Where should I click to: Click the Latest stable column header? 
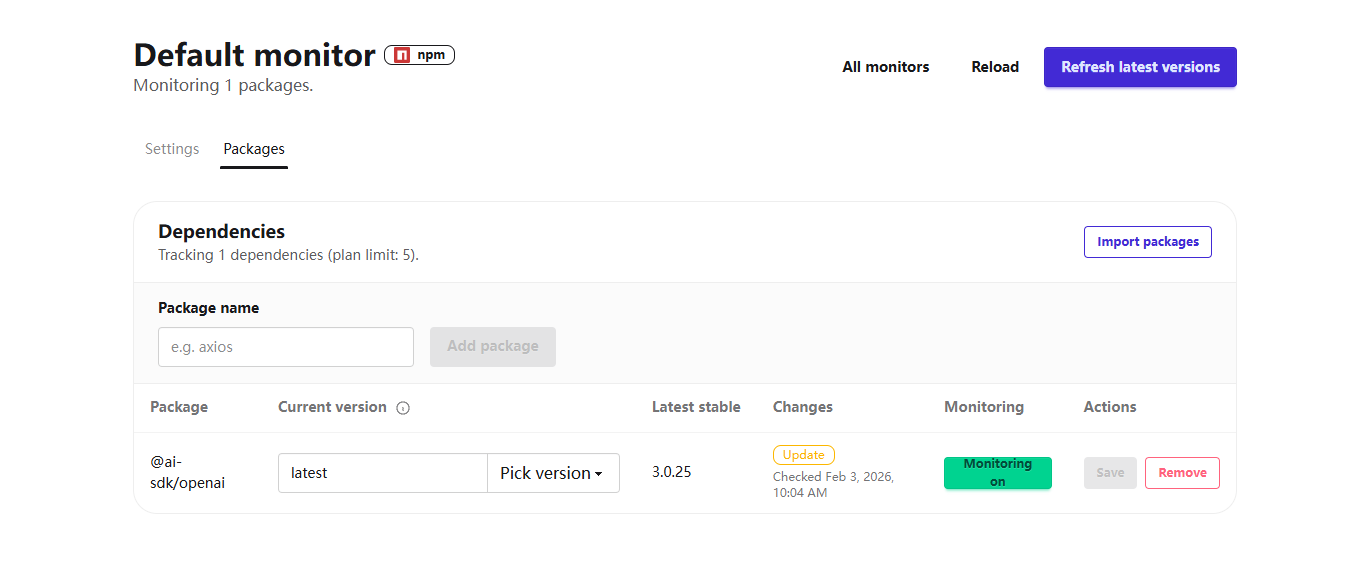click(696, 407)
